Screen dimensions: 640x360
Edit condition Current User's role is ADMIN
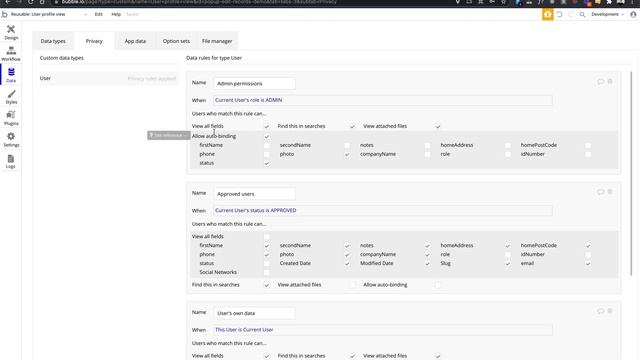(x=383, y=100)
